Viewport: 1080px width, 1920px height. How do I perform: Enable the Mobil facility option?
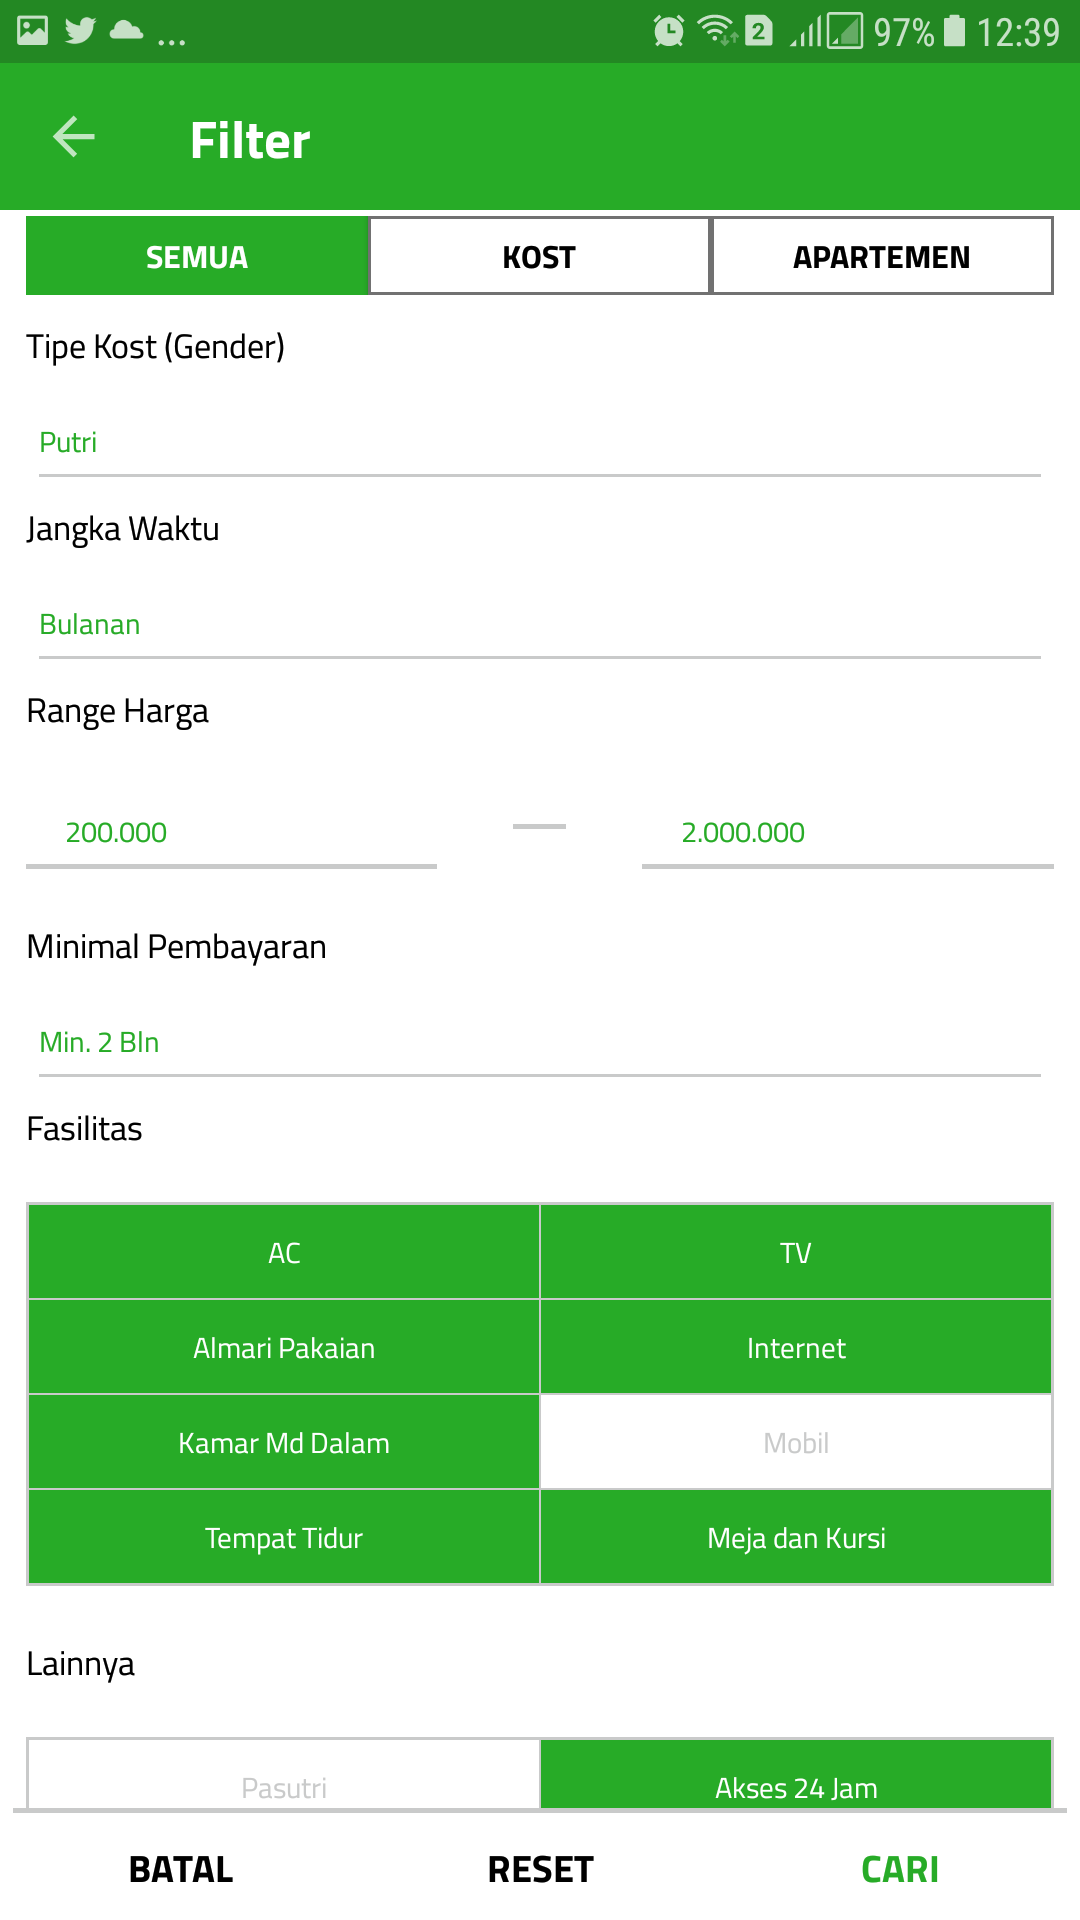(x=796, y=1442)
